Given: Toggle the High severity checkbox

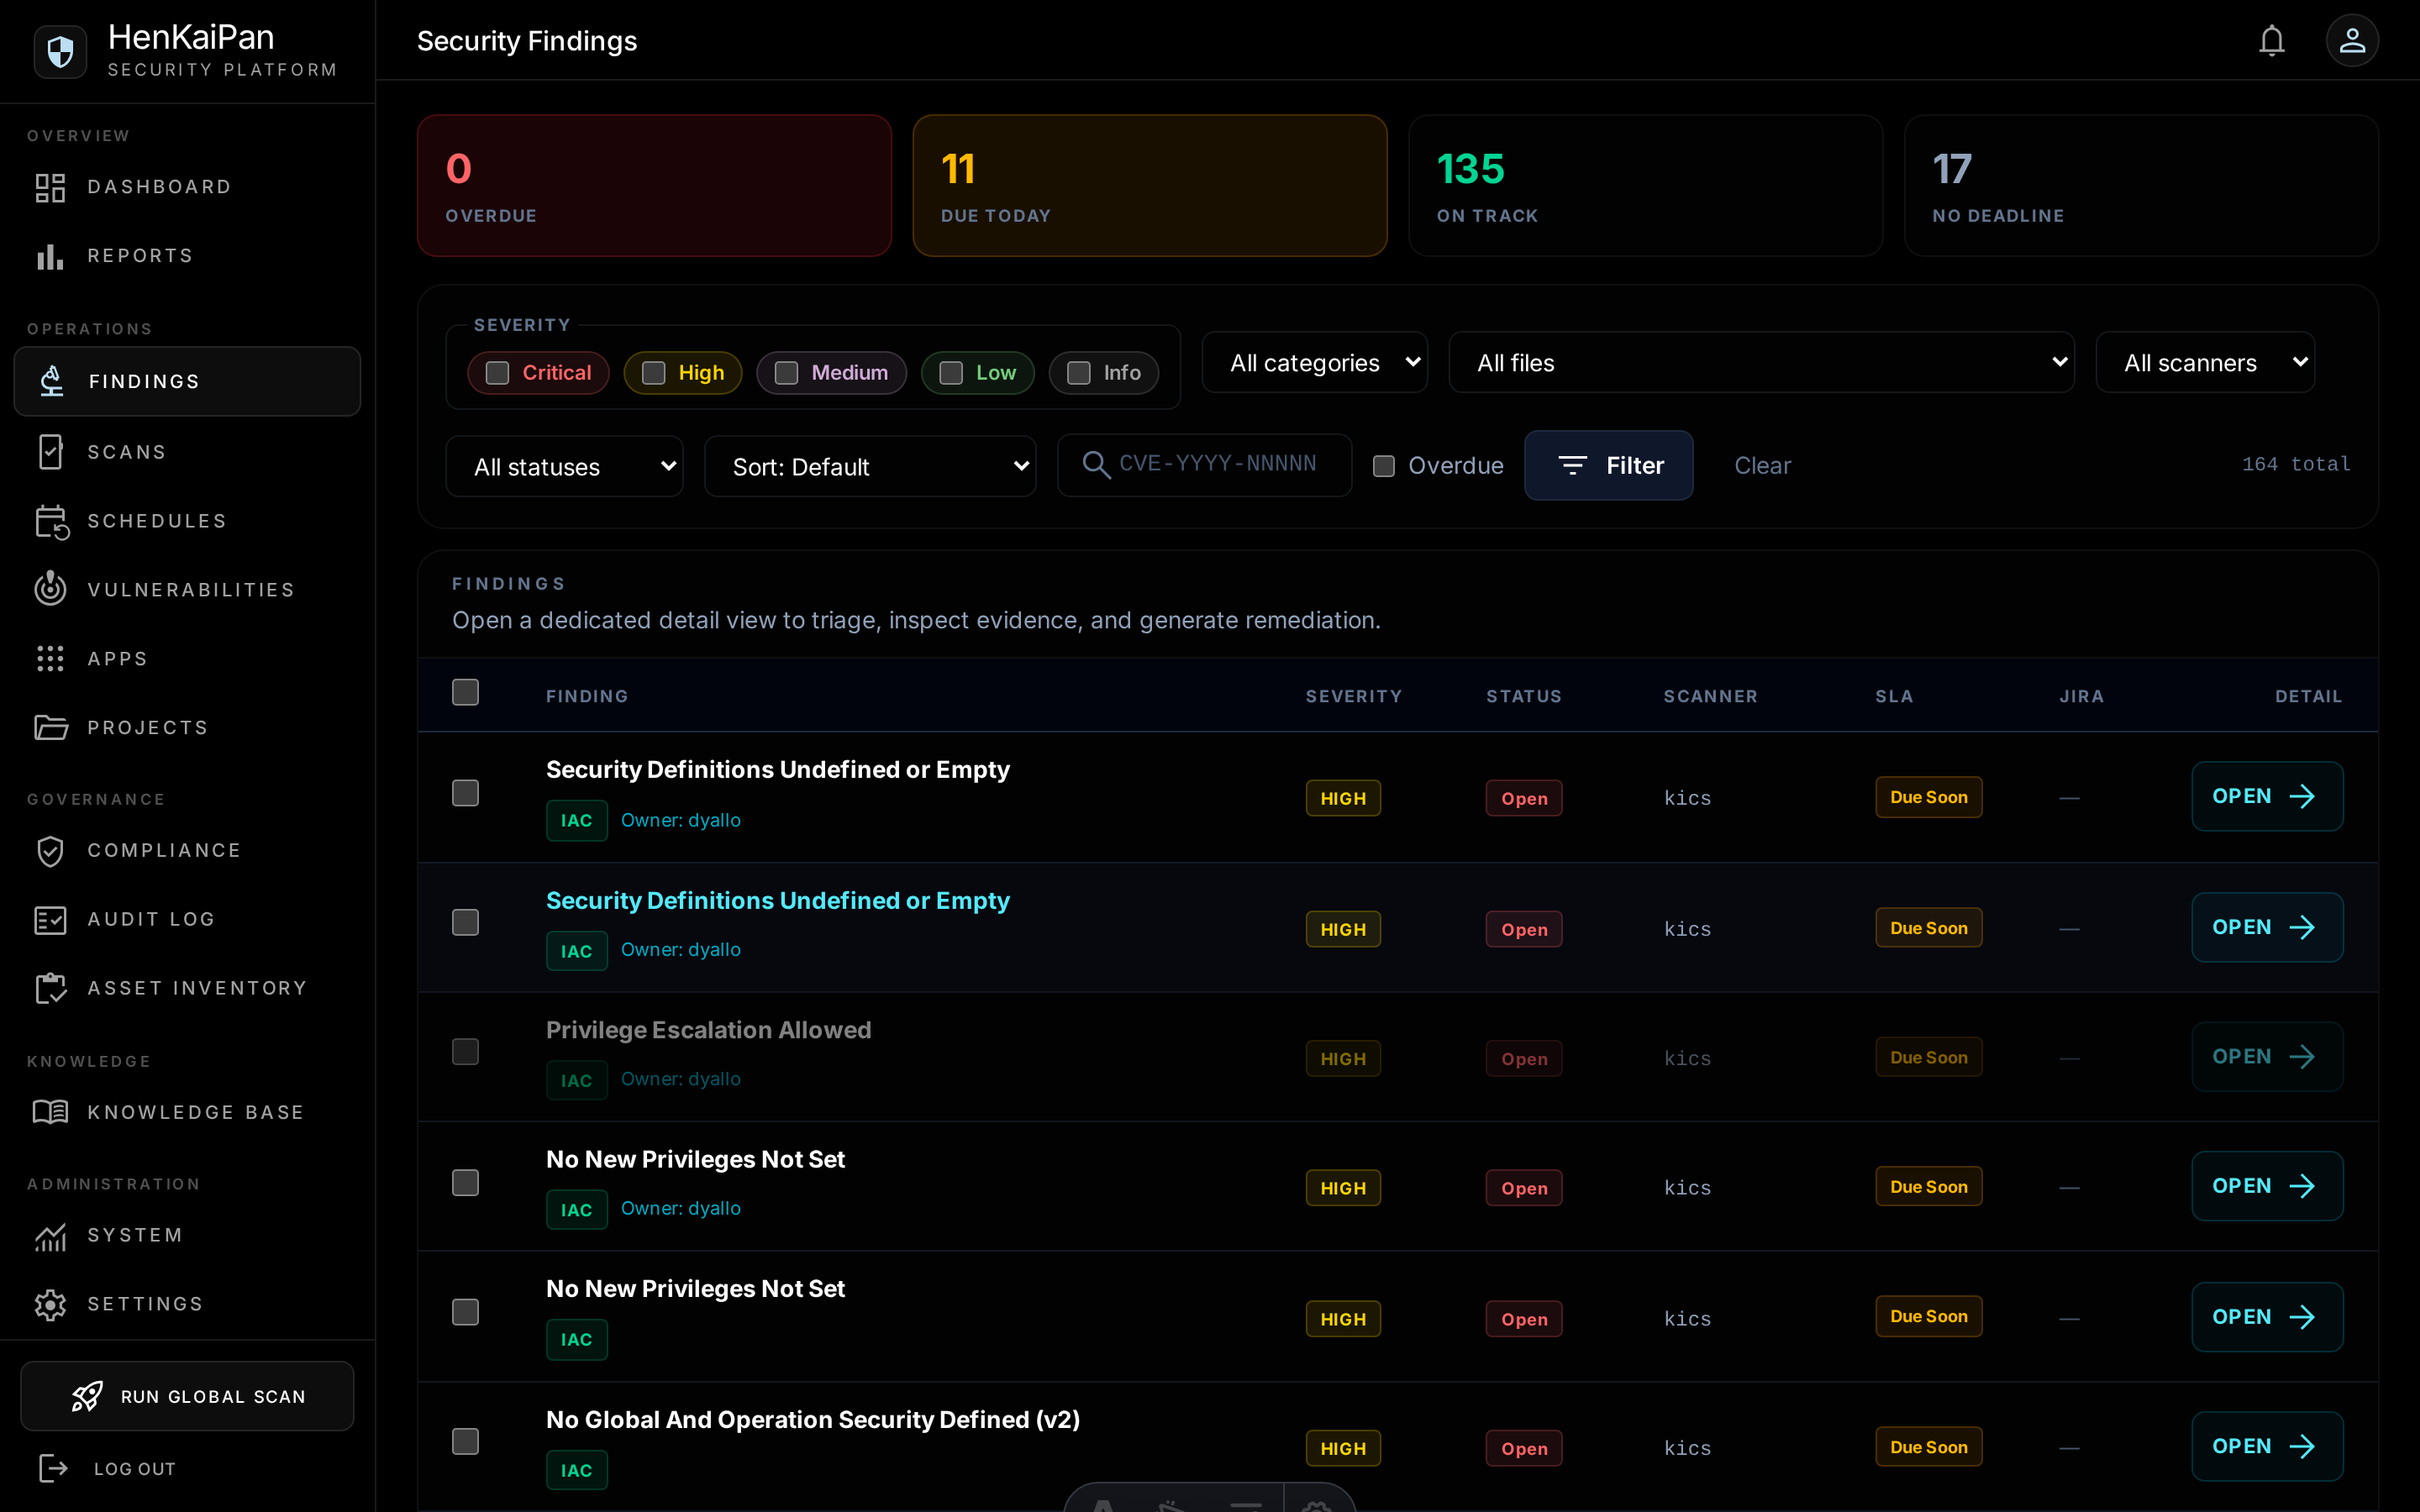Looking at the screenshot, I should pyautogui.click(x=653, y=373).
